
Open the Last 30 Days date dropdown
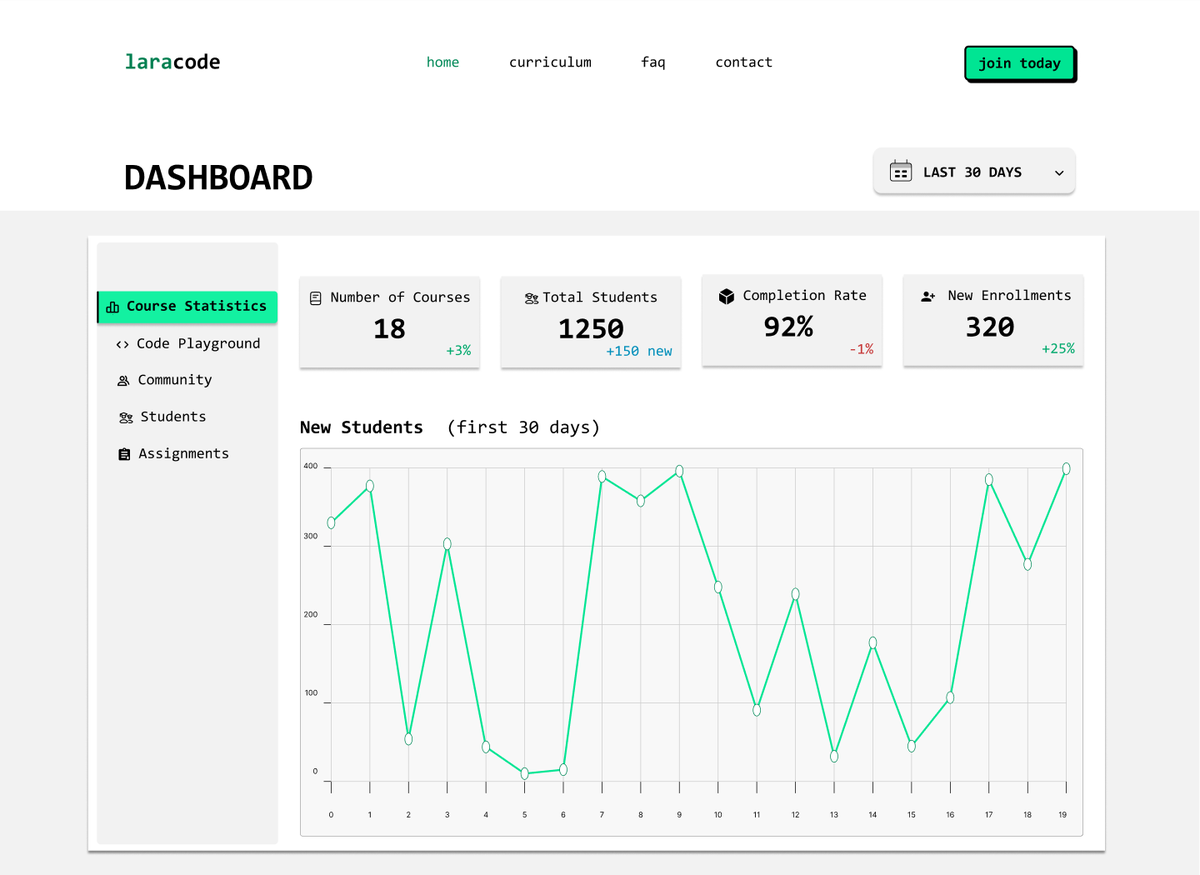click(x=974, y=172)
